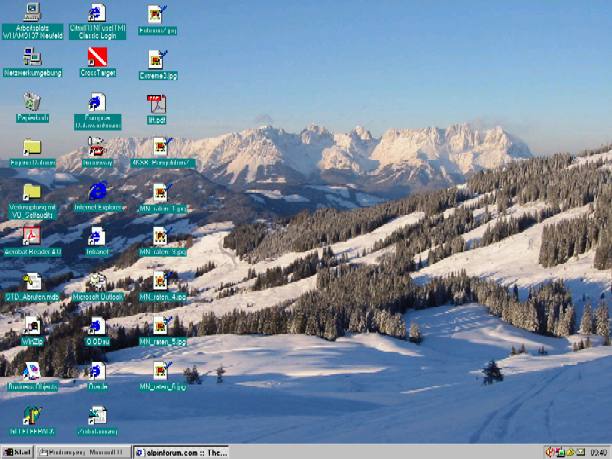
Task: Open the STD_Abrufen.mdb database file
Action: (32, 281)
